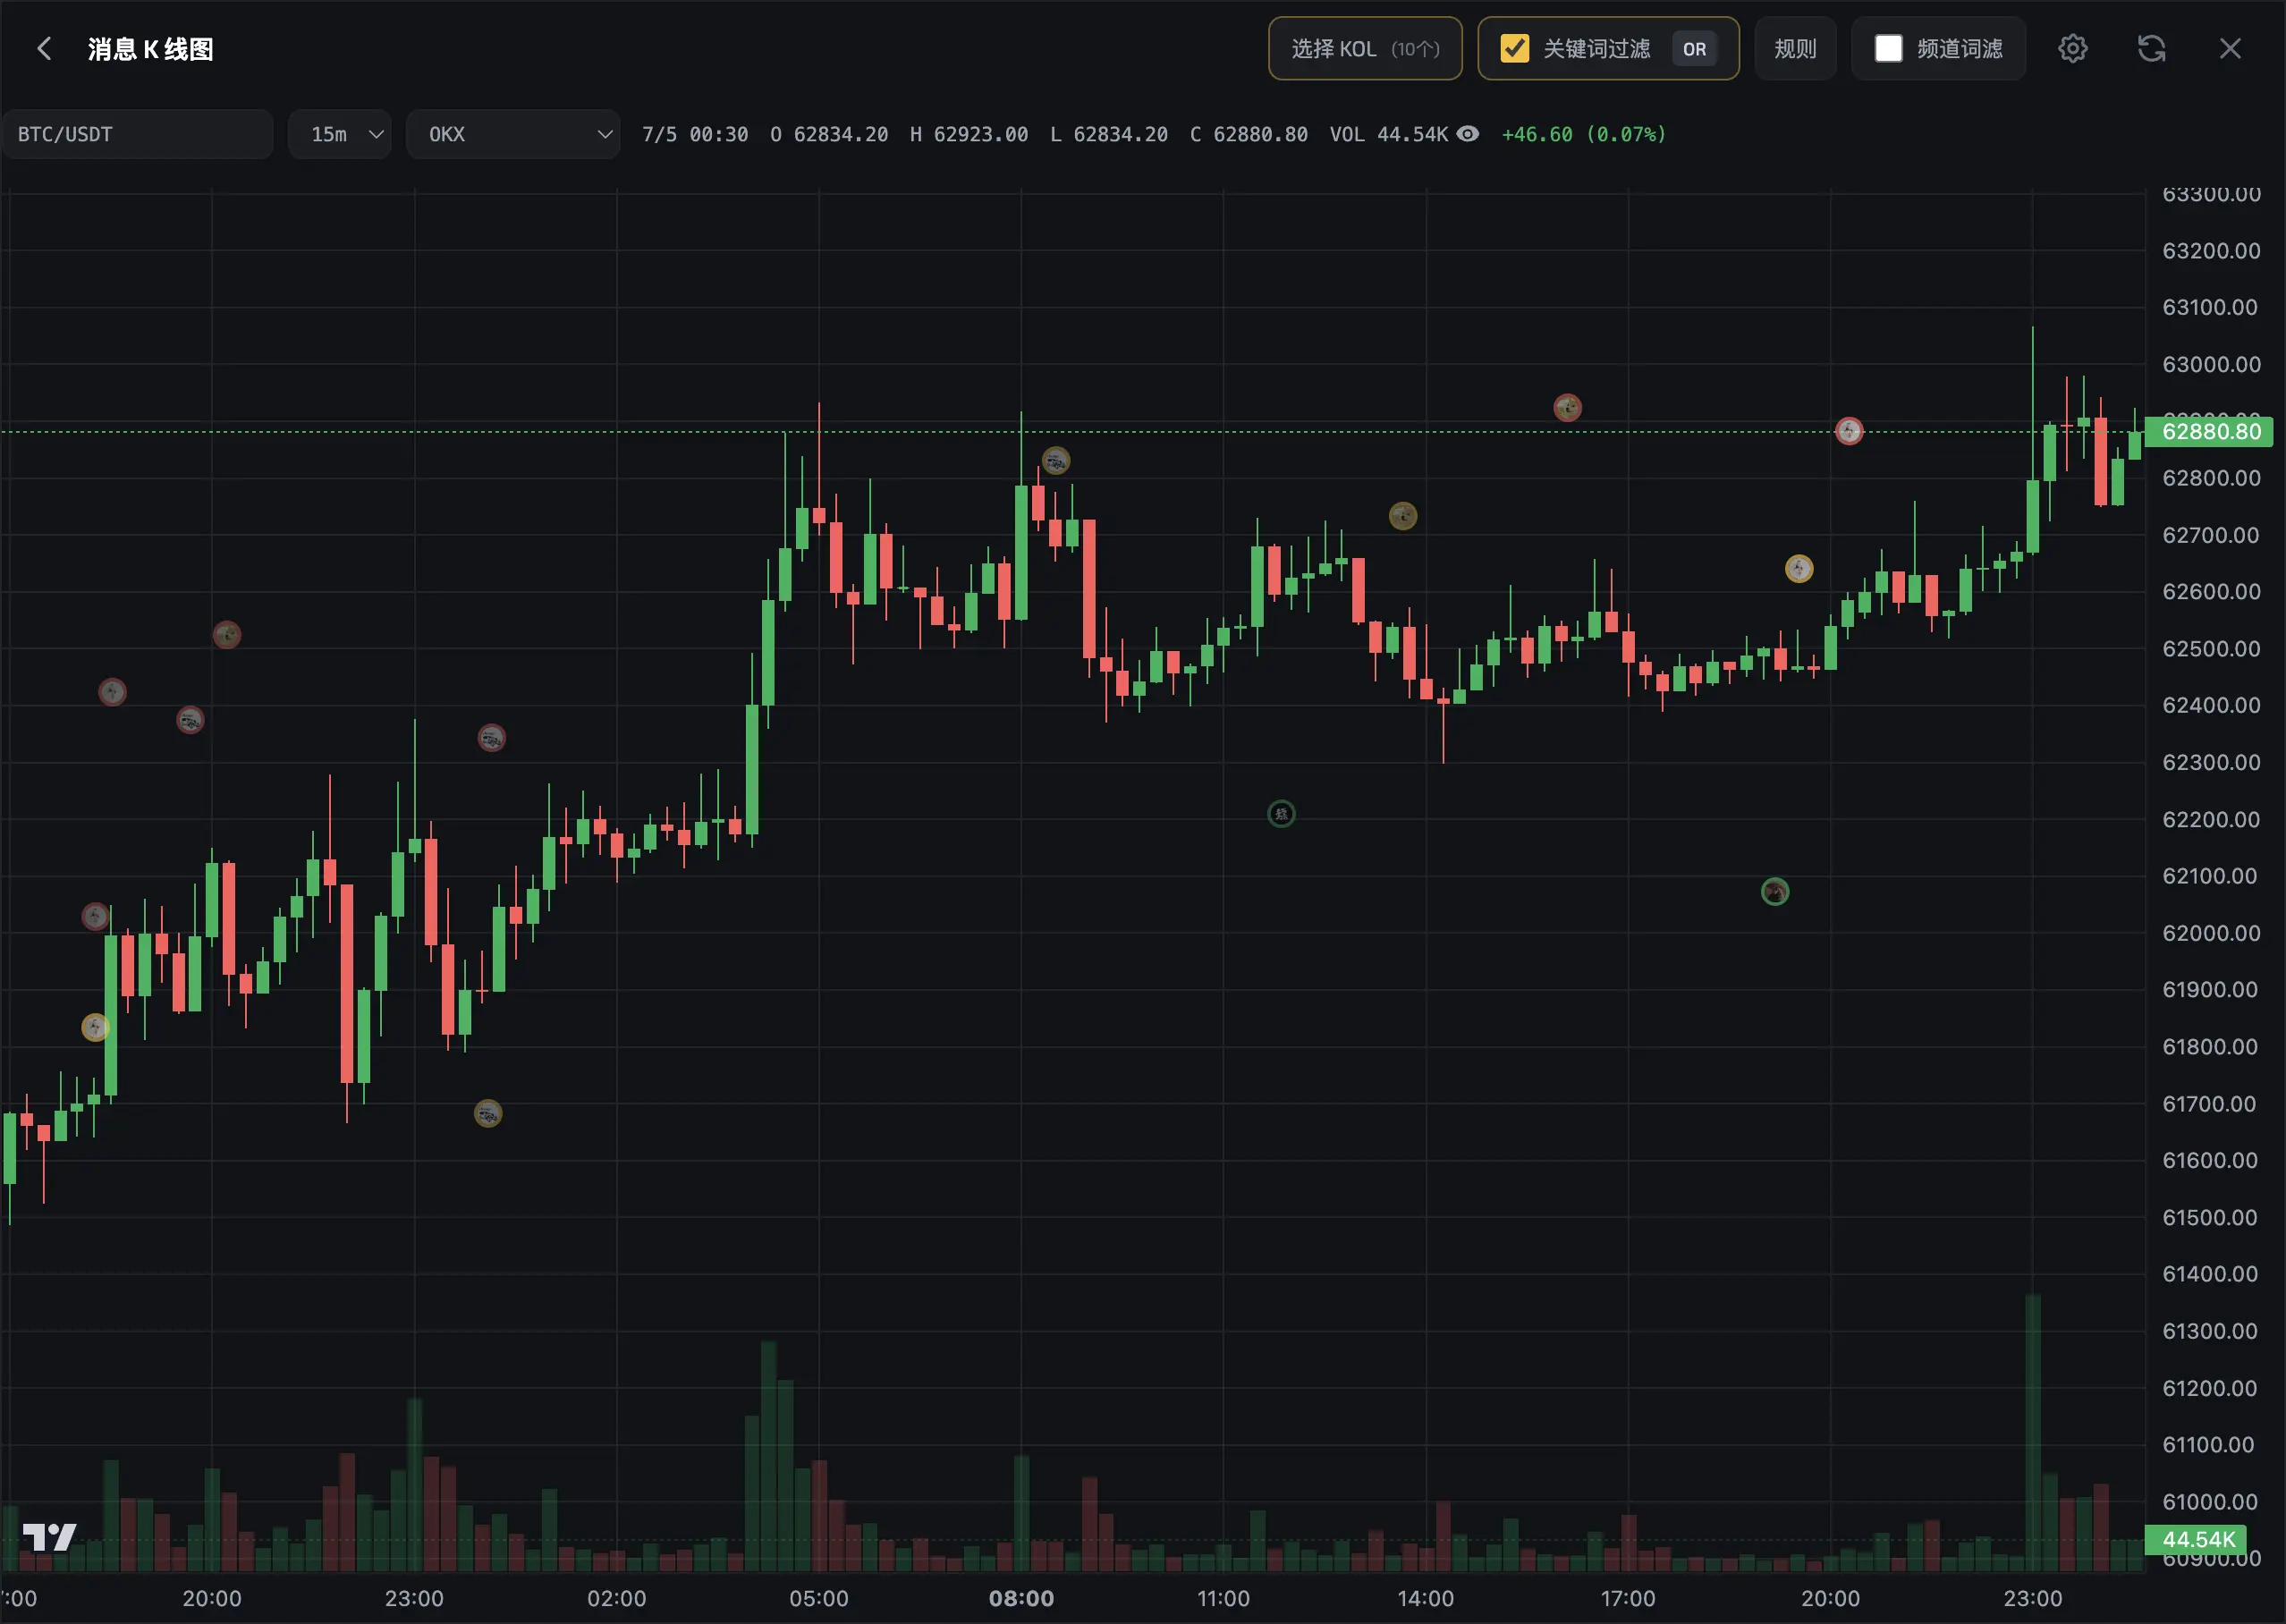Open yellow-ringed KOL marker near 62640 around 19:30
2286x1624 pixels.
[x=1799, y=569]
